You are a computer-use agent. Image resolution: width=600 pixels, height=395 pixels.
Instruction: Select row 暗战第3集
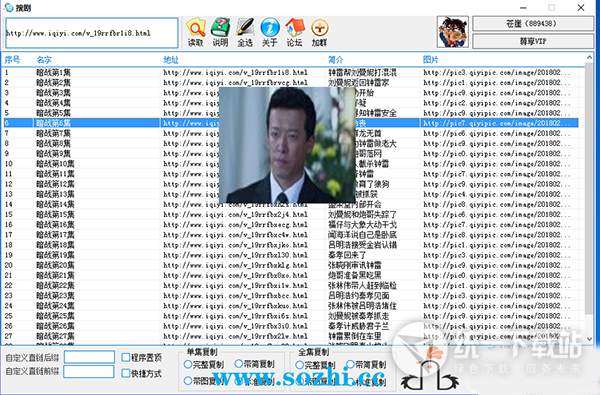[x=291, y=93]
